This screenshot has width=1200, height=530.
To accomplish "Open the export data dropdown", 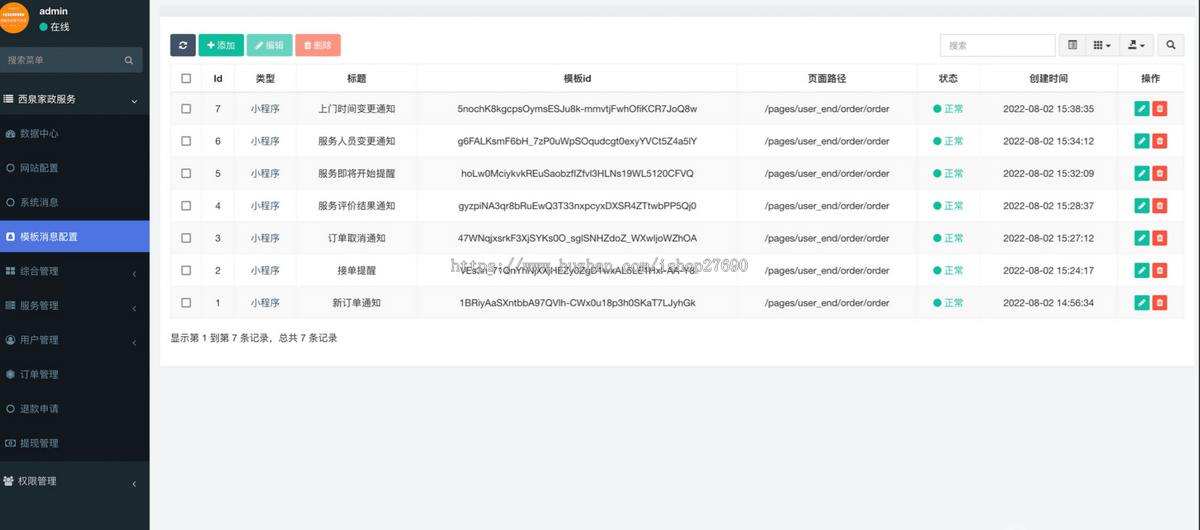I will tap(1137, 45).
